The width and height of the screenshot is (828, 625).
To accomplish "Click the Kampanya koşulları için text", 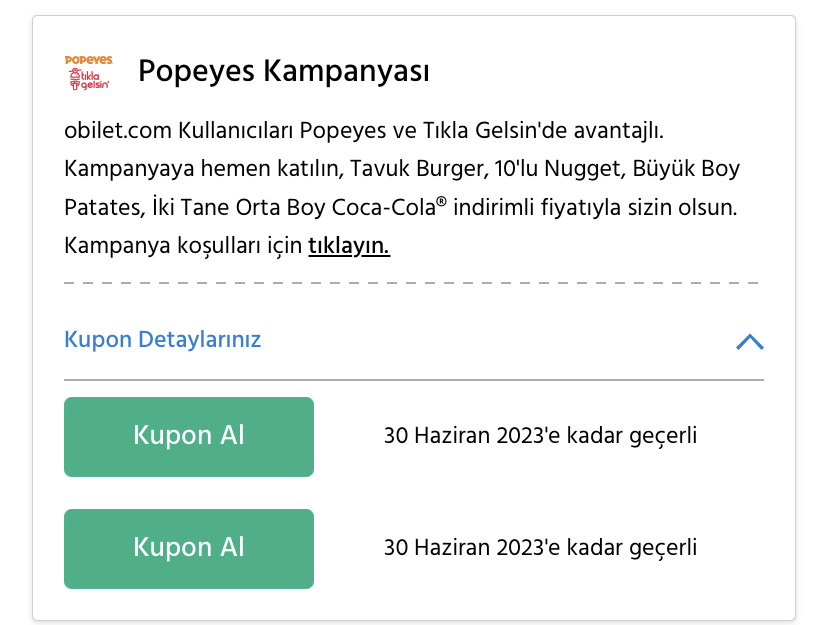I will point(183,246).
